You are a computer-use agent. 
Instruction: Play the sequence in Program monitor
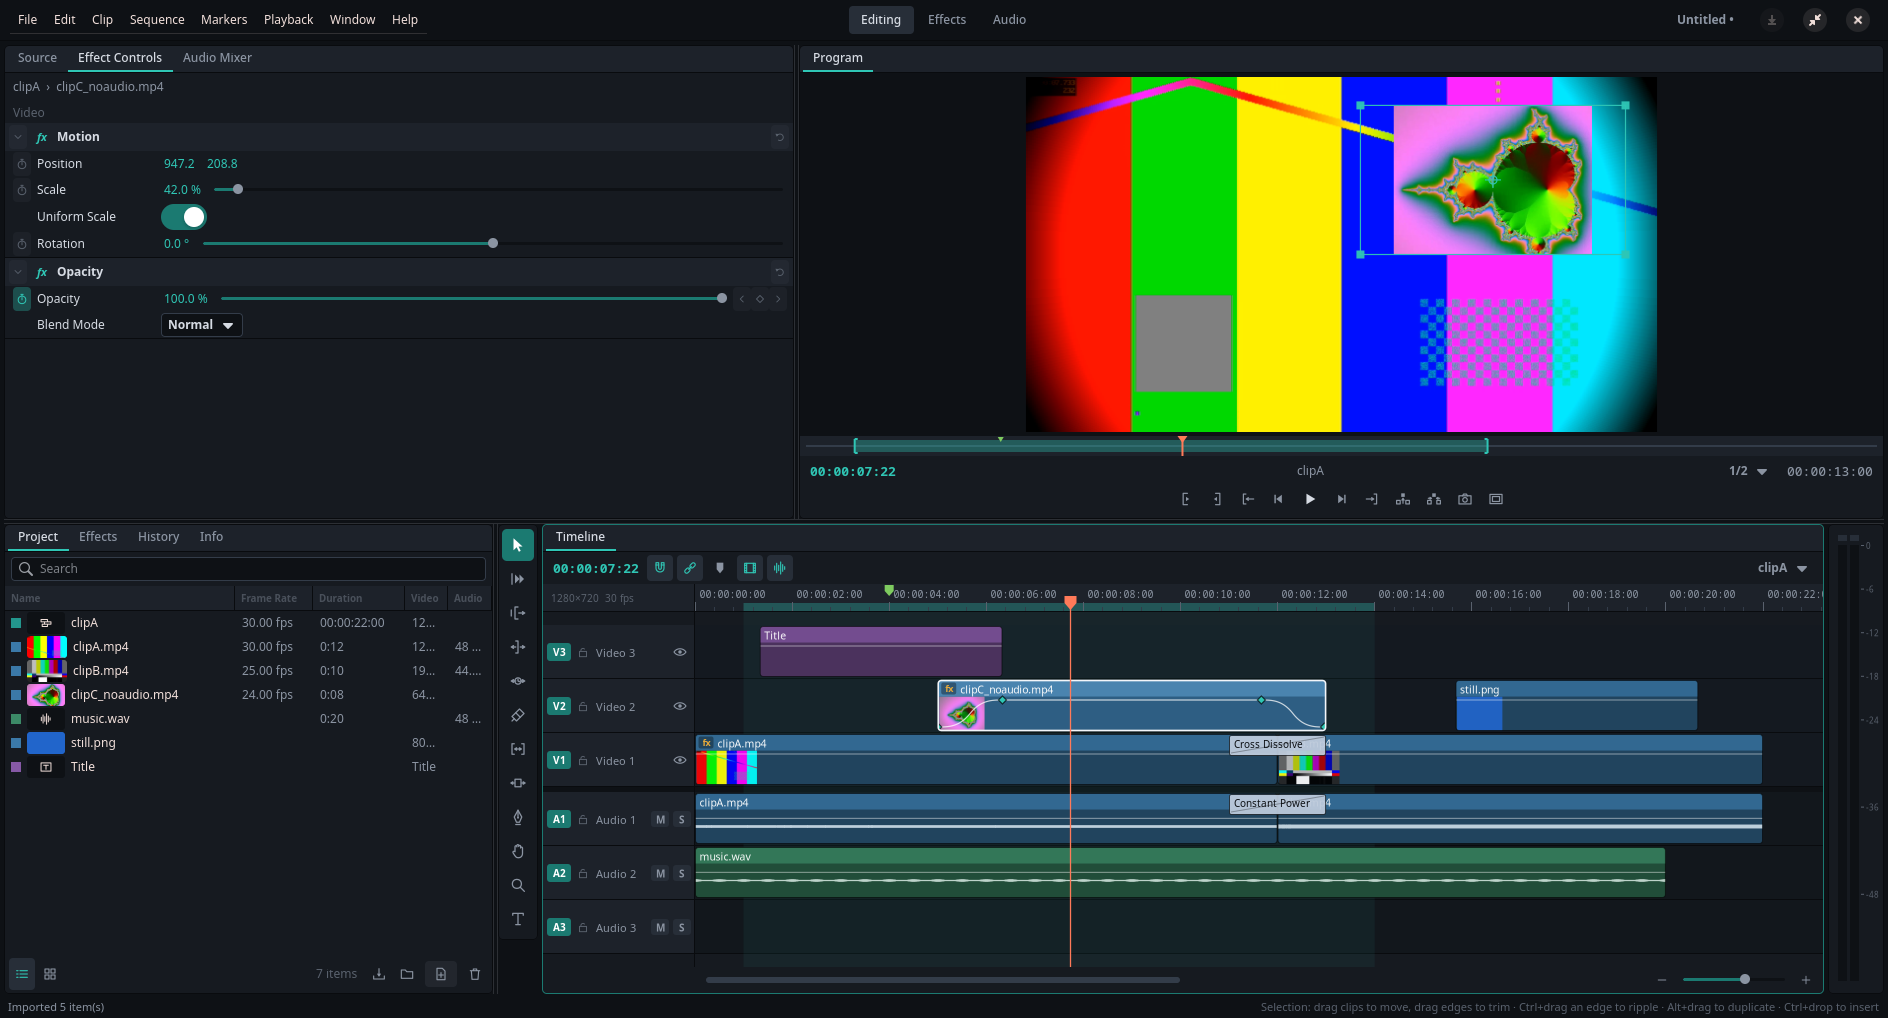coord(1310,499)
